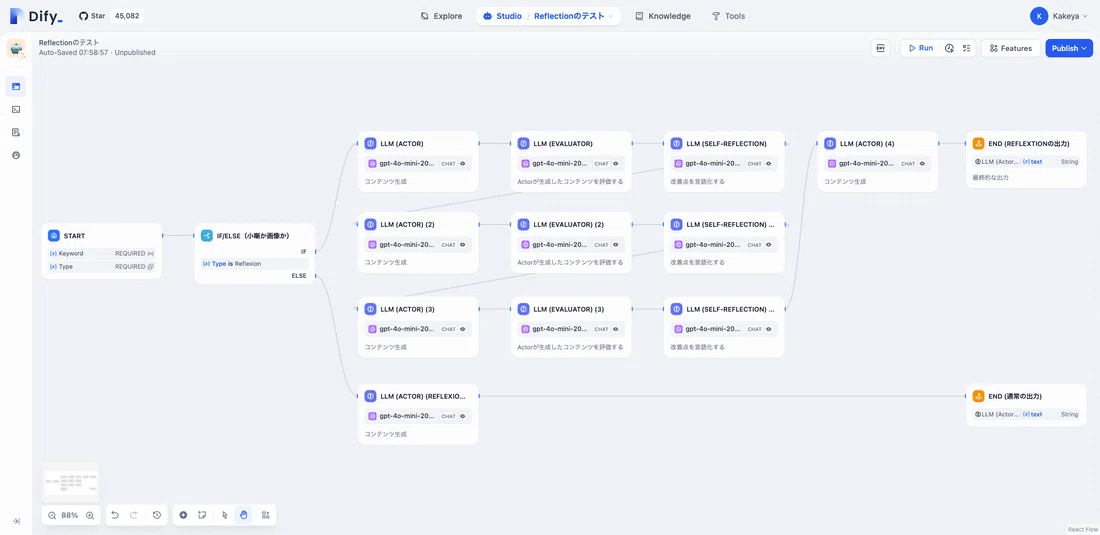
Task: Open the monitoring gauge sidebar icon
Action: tap(16, 155)
